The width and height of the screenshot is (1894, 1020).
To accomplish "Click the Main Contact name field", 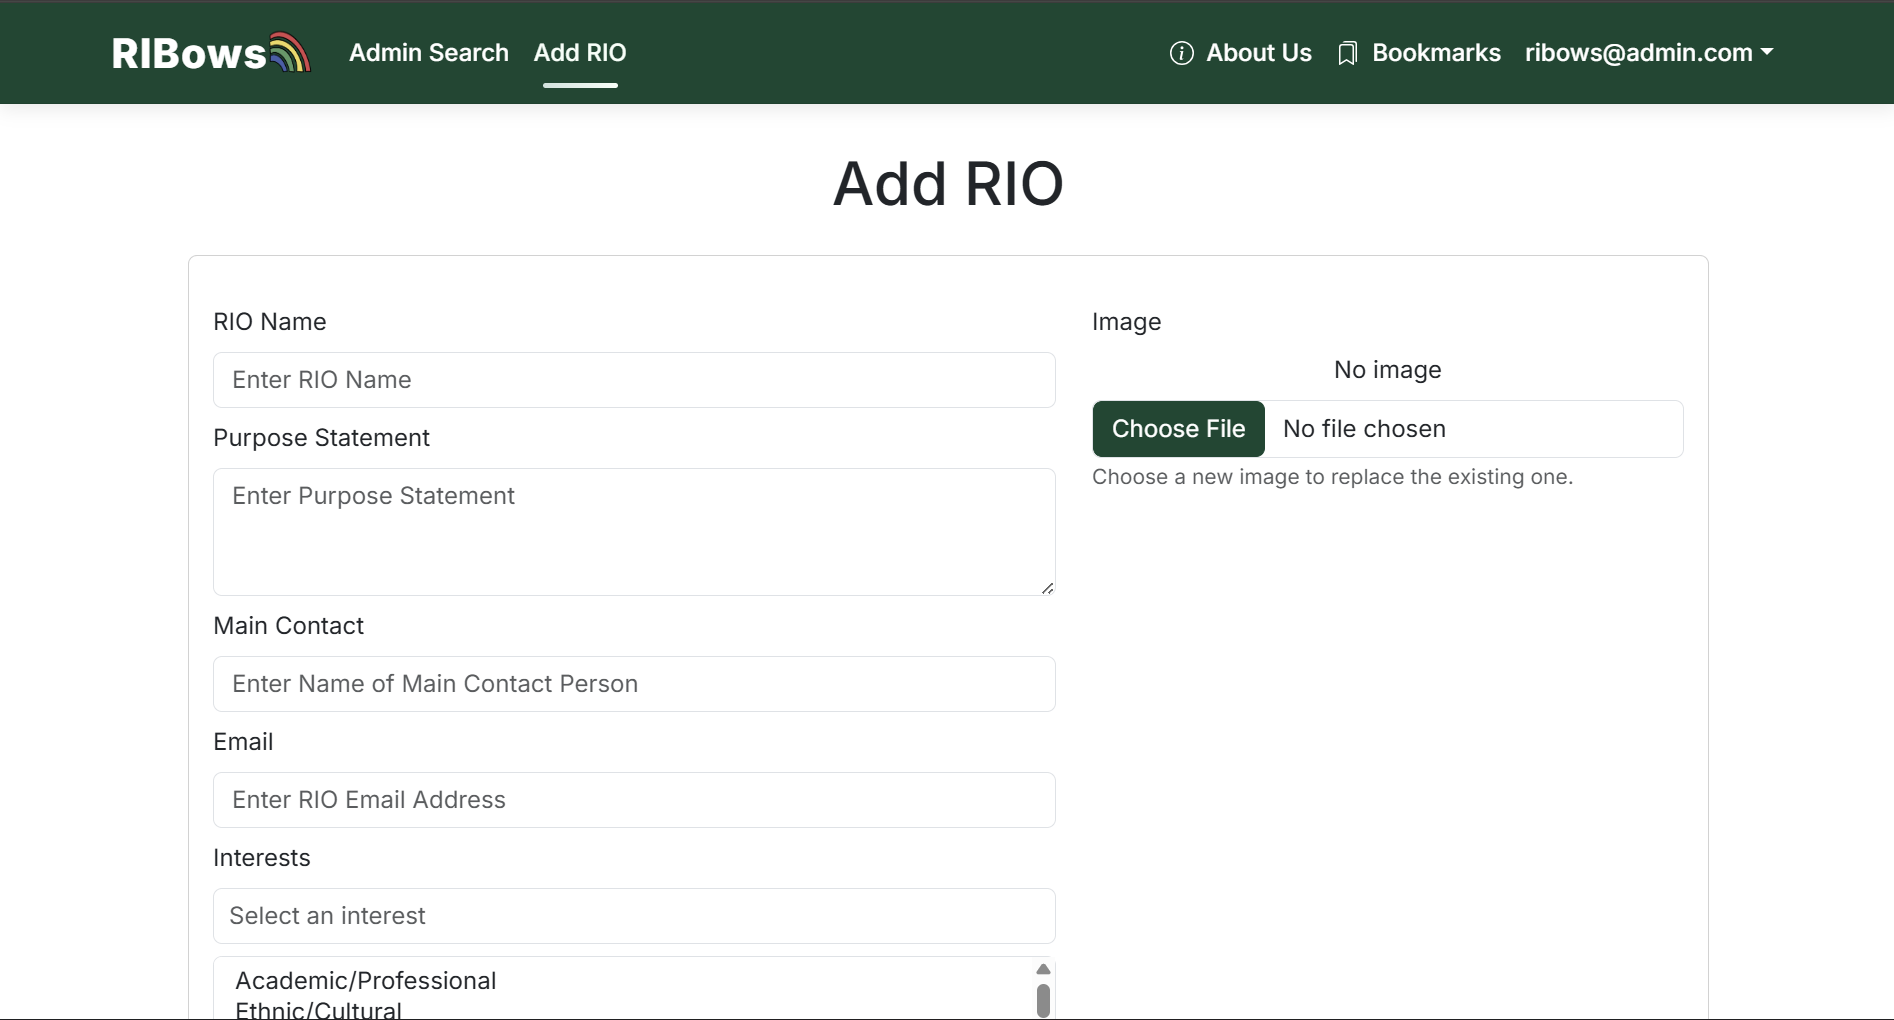I will coord(634,684).
